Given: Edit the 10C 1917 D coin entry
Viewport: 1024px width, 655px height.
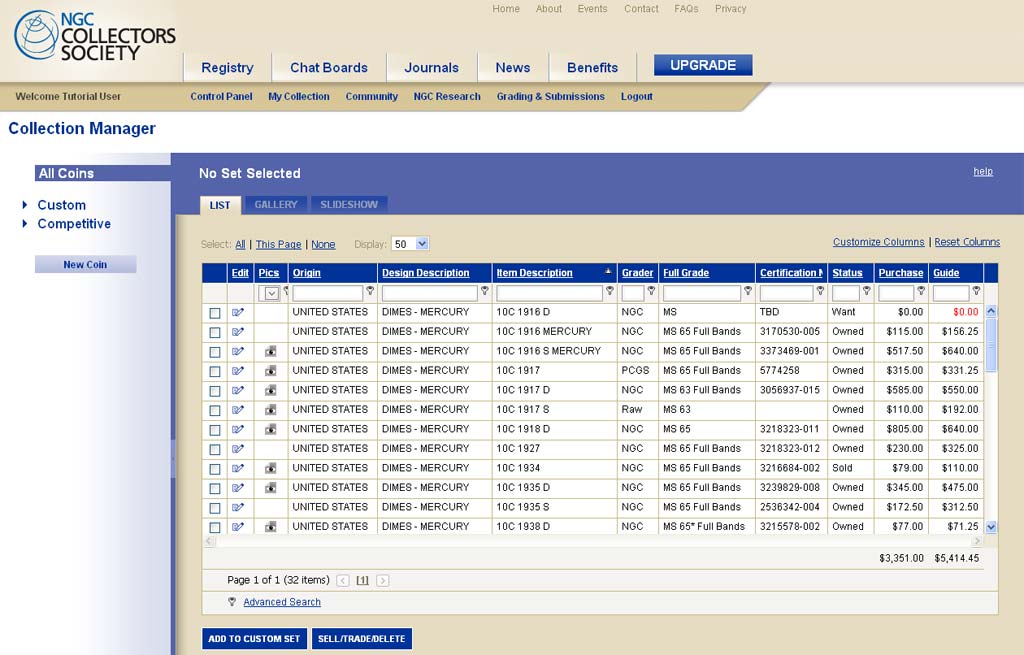Looking at the screenshot, I should click(x=238, y=391).
